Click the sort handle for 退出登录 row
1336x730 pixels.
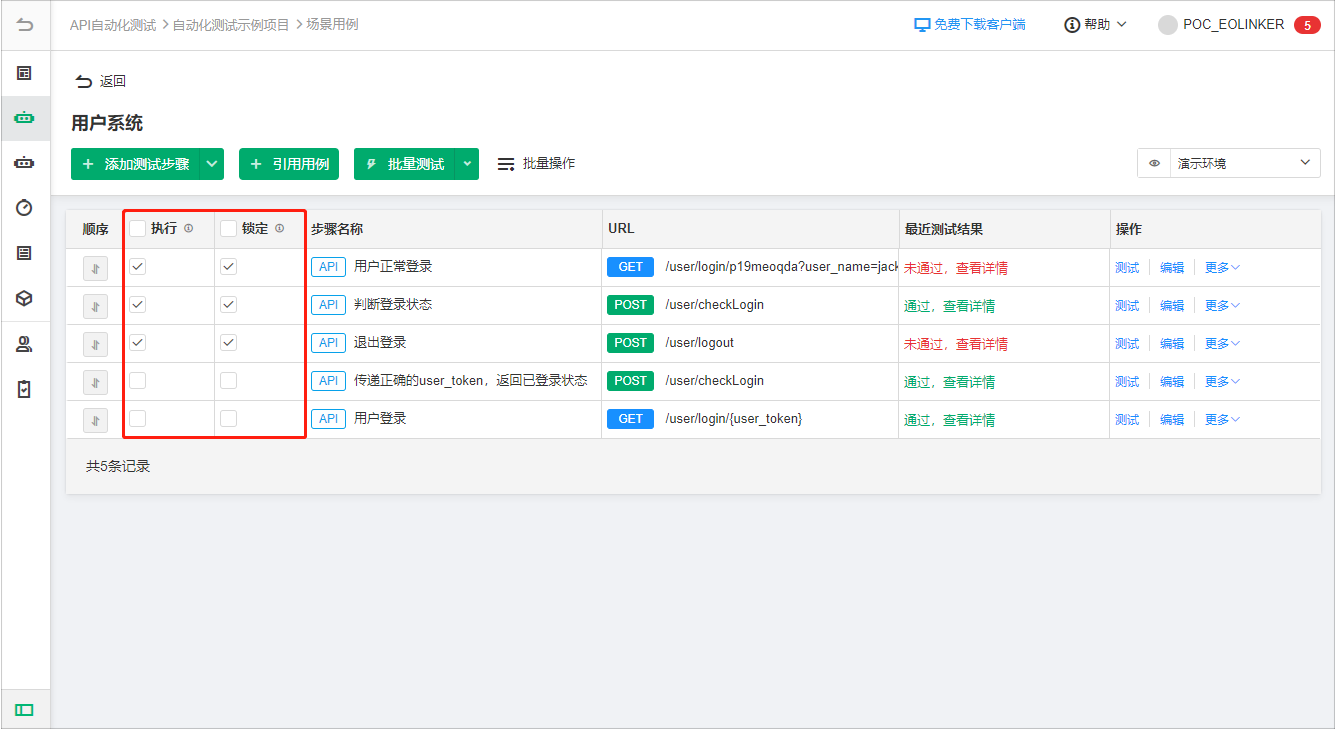pyautogui.click(x=95, y=344)
